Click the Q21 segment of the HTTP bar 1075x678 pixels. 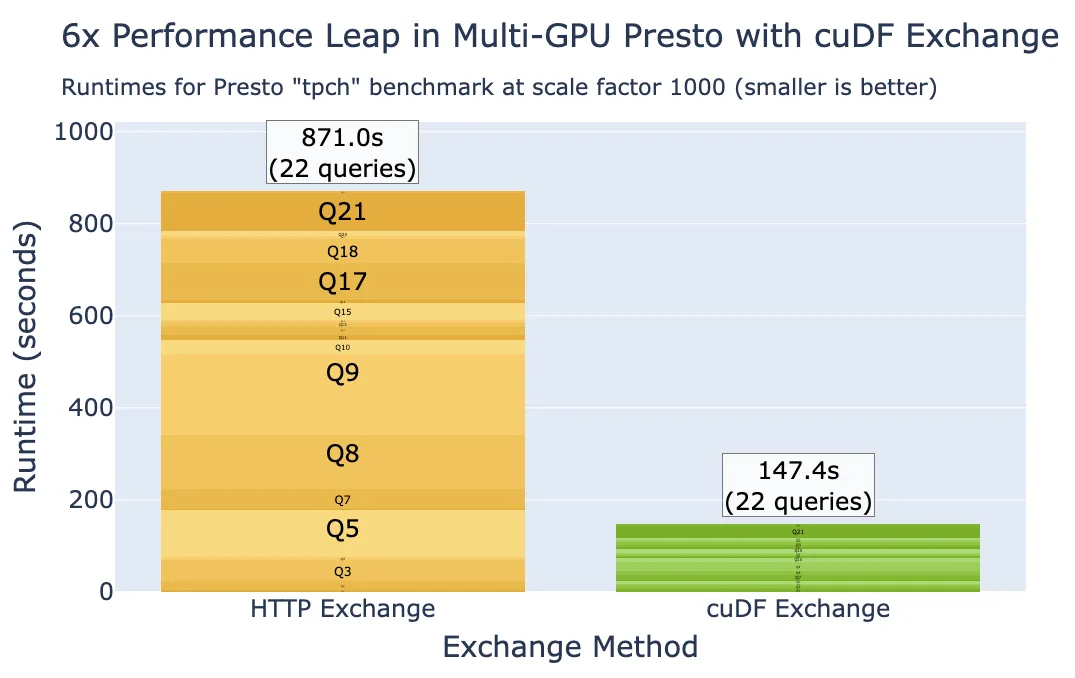[x=342, y=211]
